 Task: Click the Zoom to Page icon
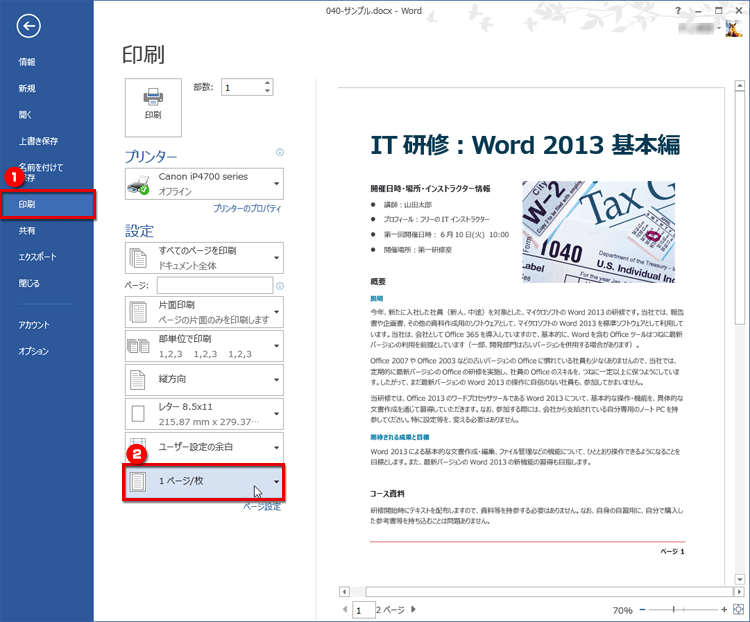click(x=738, y=610)
